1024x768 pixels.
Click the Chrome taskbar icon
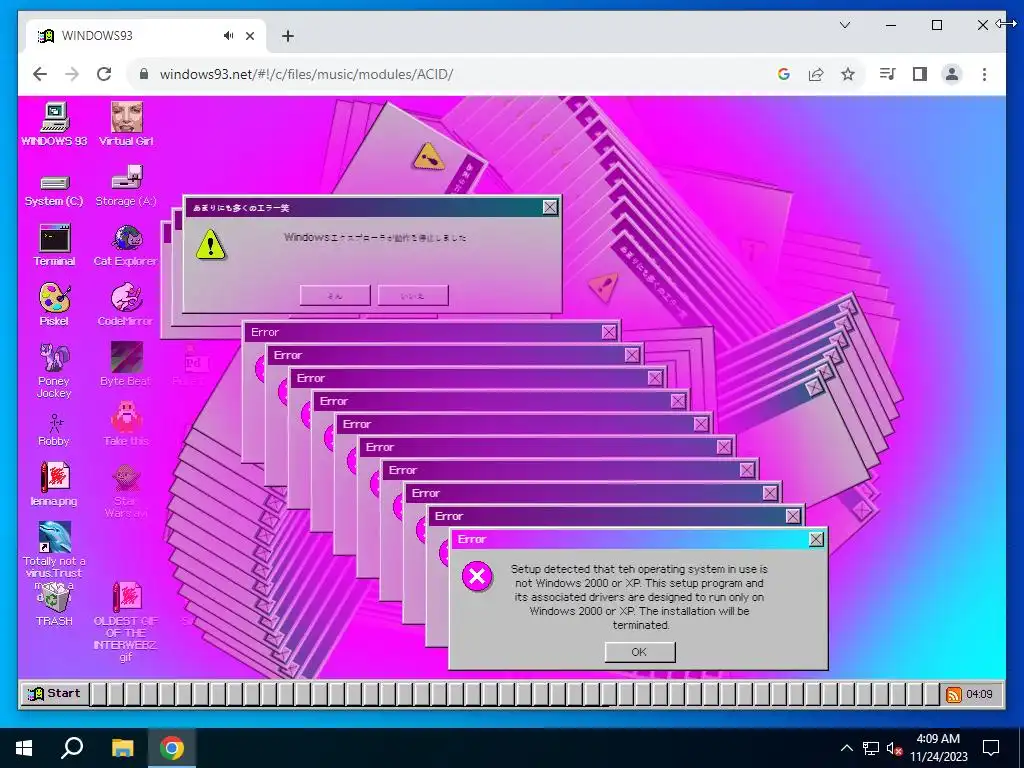[x=172, y=748]
